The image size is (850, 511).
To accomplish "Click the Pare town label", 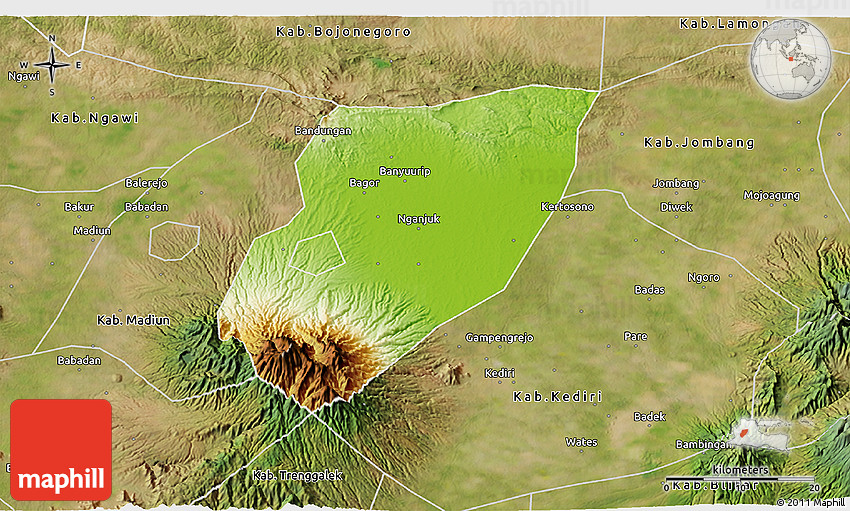I will tap(635, 336).
